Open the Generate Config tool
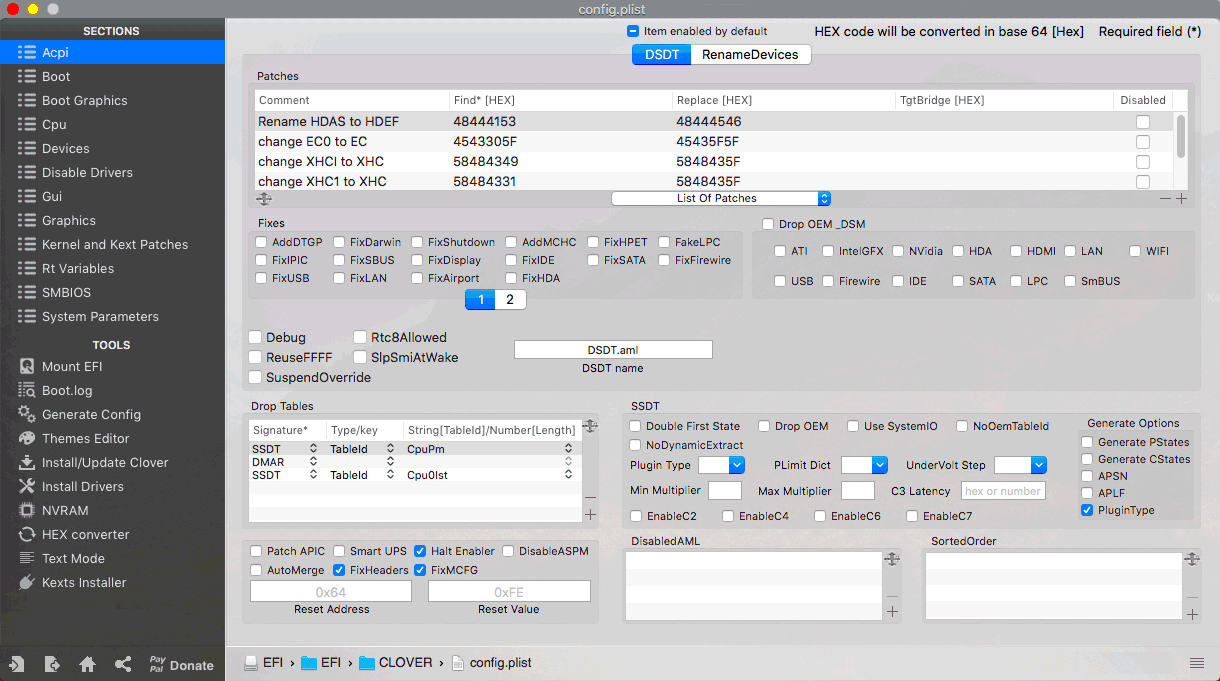The image size is (1220, 681). (92, 414)
